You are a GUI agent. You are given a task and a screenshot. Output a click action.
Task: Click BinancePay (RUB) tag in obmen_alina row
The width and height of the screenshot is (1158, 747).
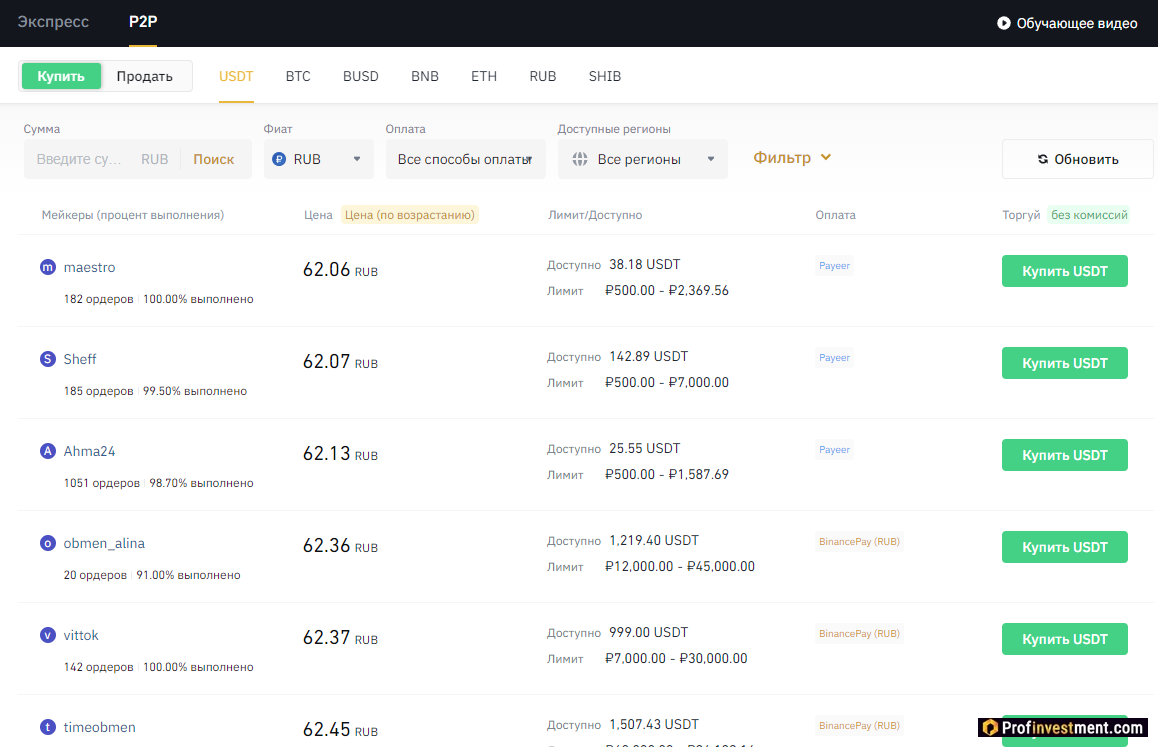(x=859, y=542)
